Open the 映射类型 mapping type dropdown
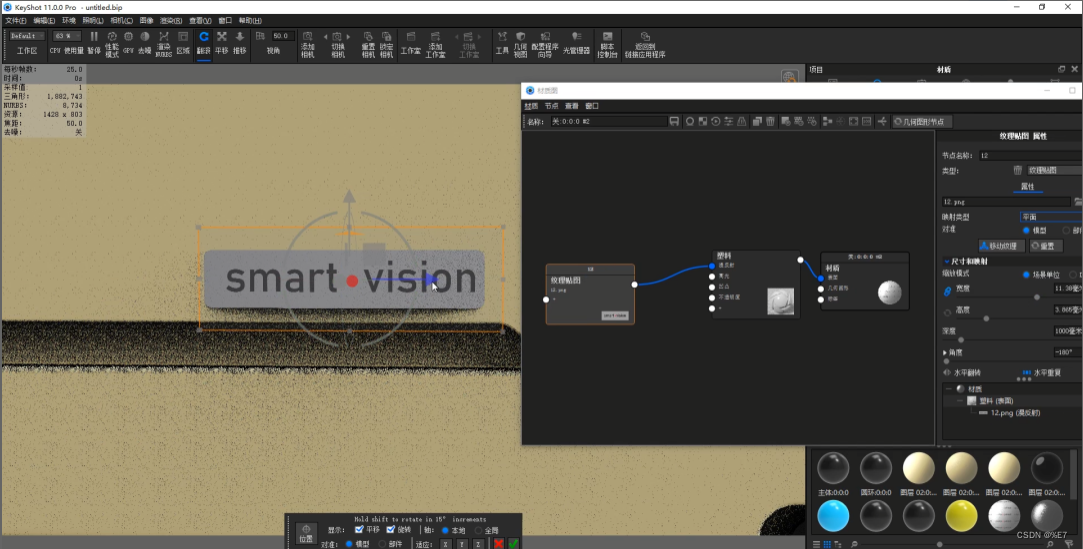This screenshot has width=1083, height=549. [1051, 217]
